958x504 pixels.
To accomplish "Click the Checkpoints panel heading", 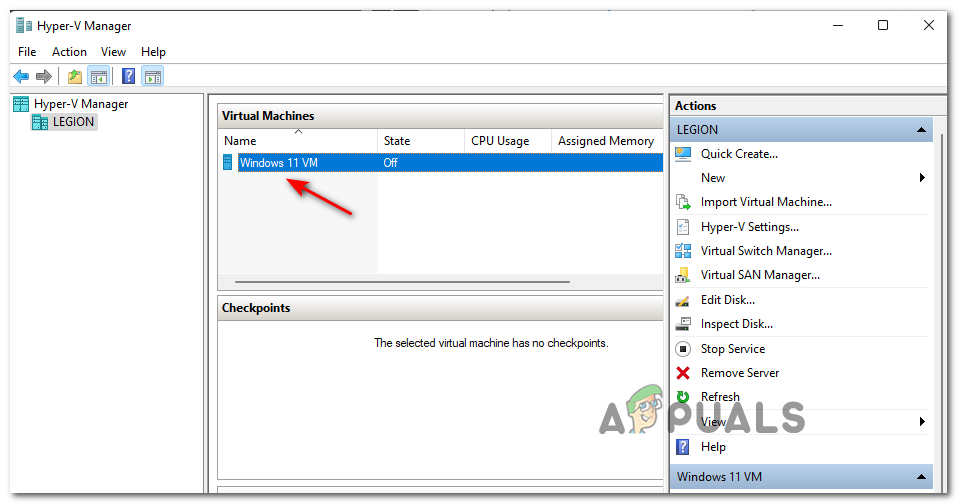I will click(x=256, y=308).
